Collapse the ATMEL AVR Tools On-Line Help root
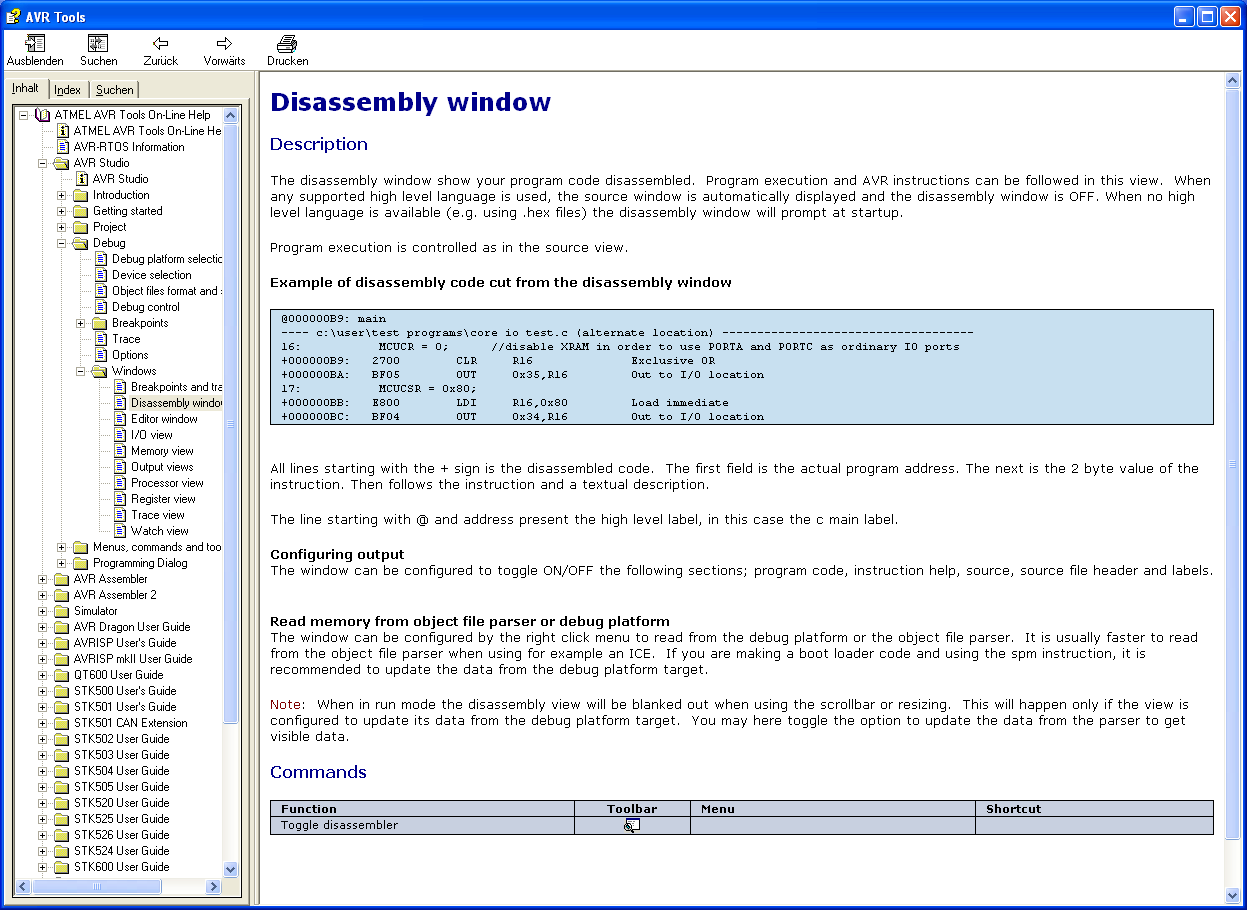 pos(24,115)
